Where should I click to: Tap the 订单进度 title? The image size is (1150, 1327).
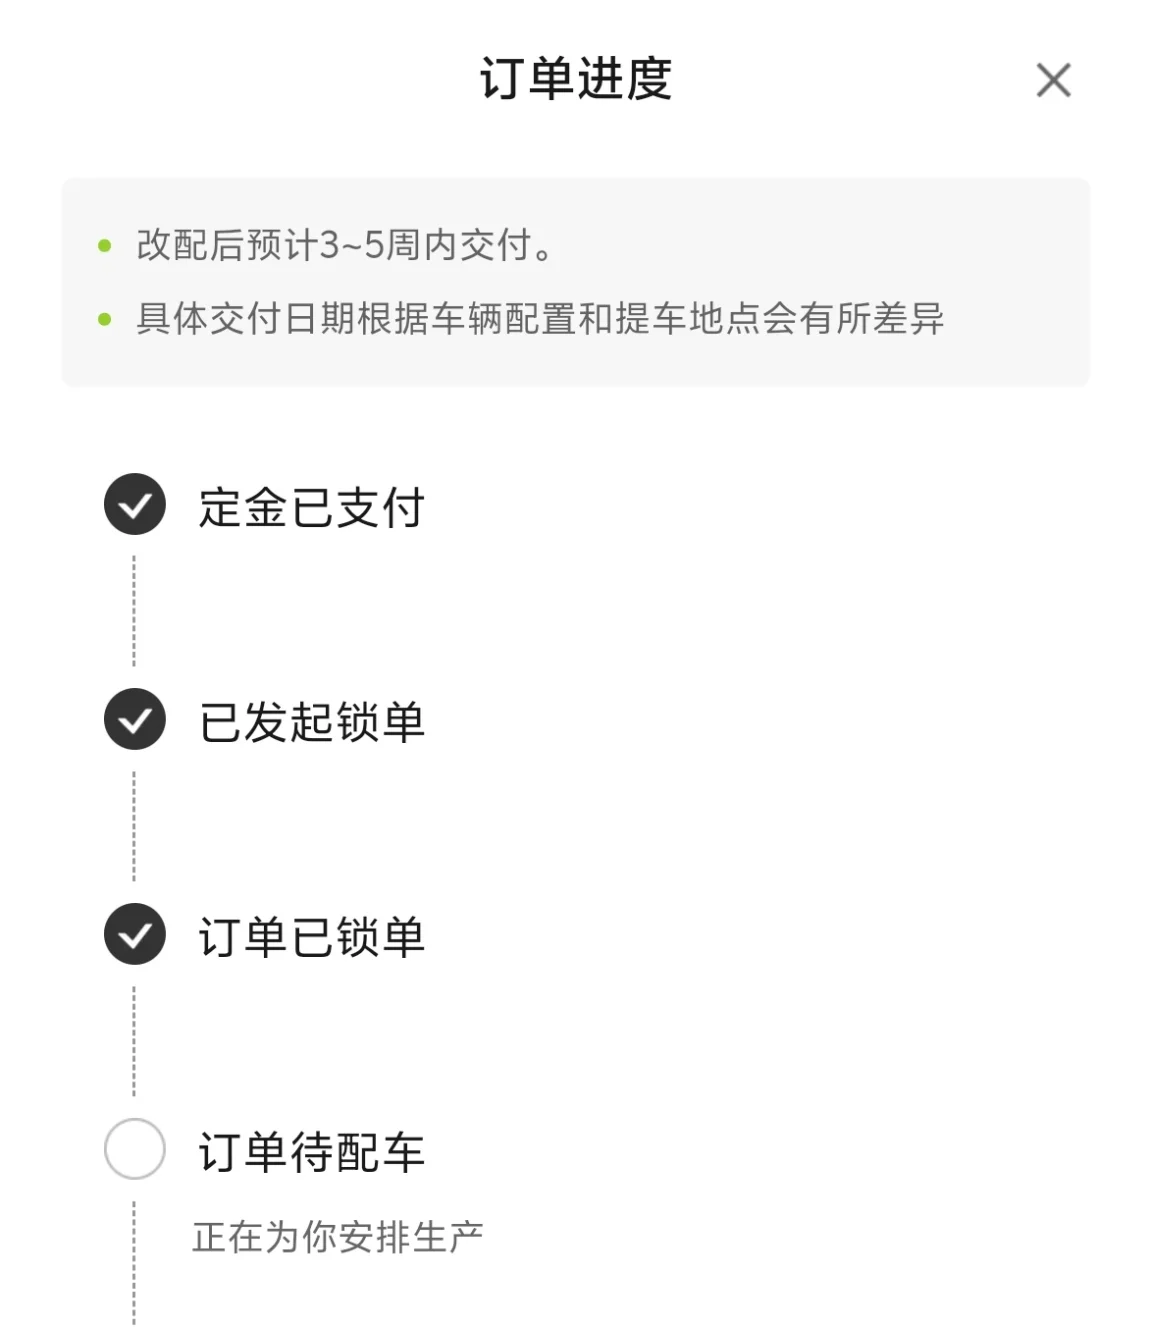click(x=576, y=79)
